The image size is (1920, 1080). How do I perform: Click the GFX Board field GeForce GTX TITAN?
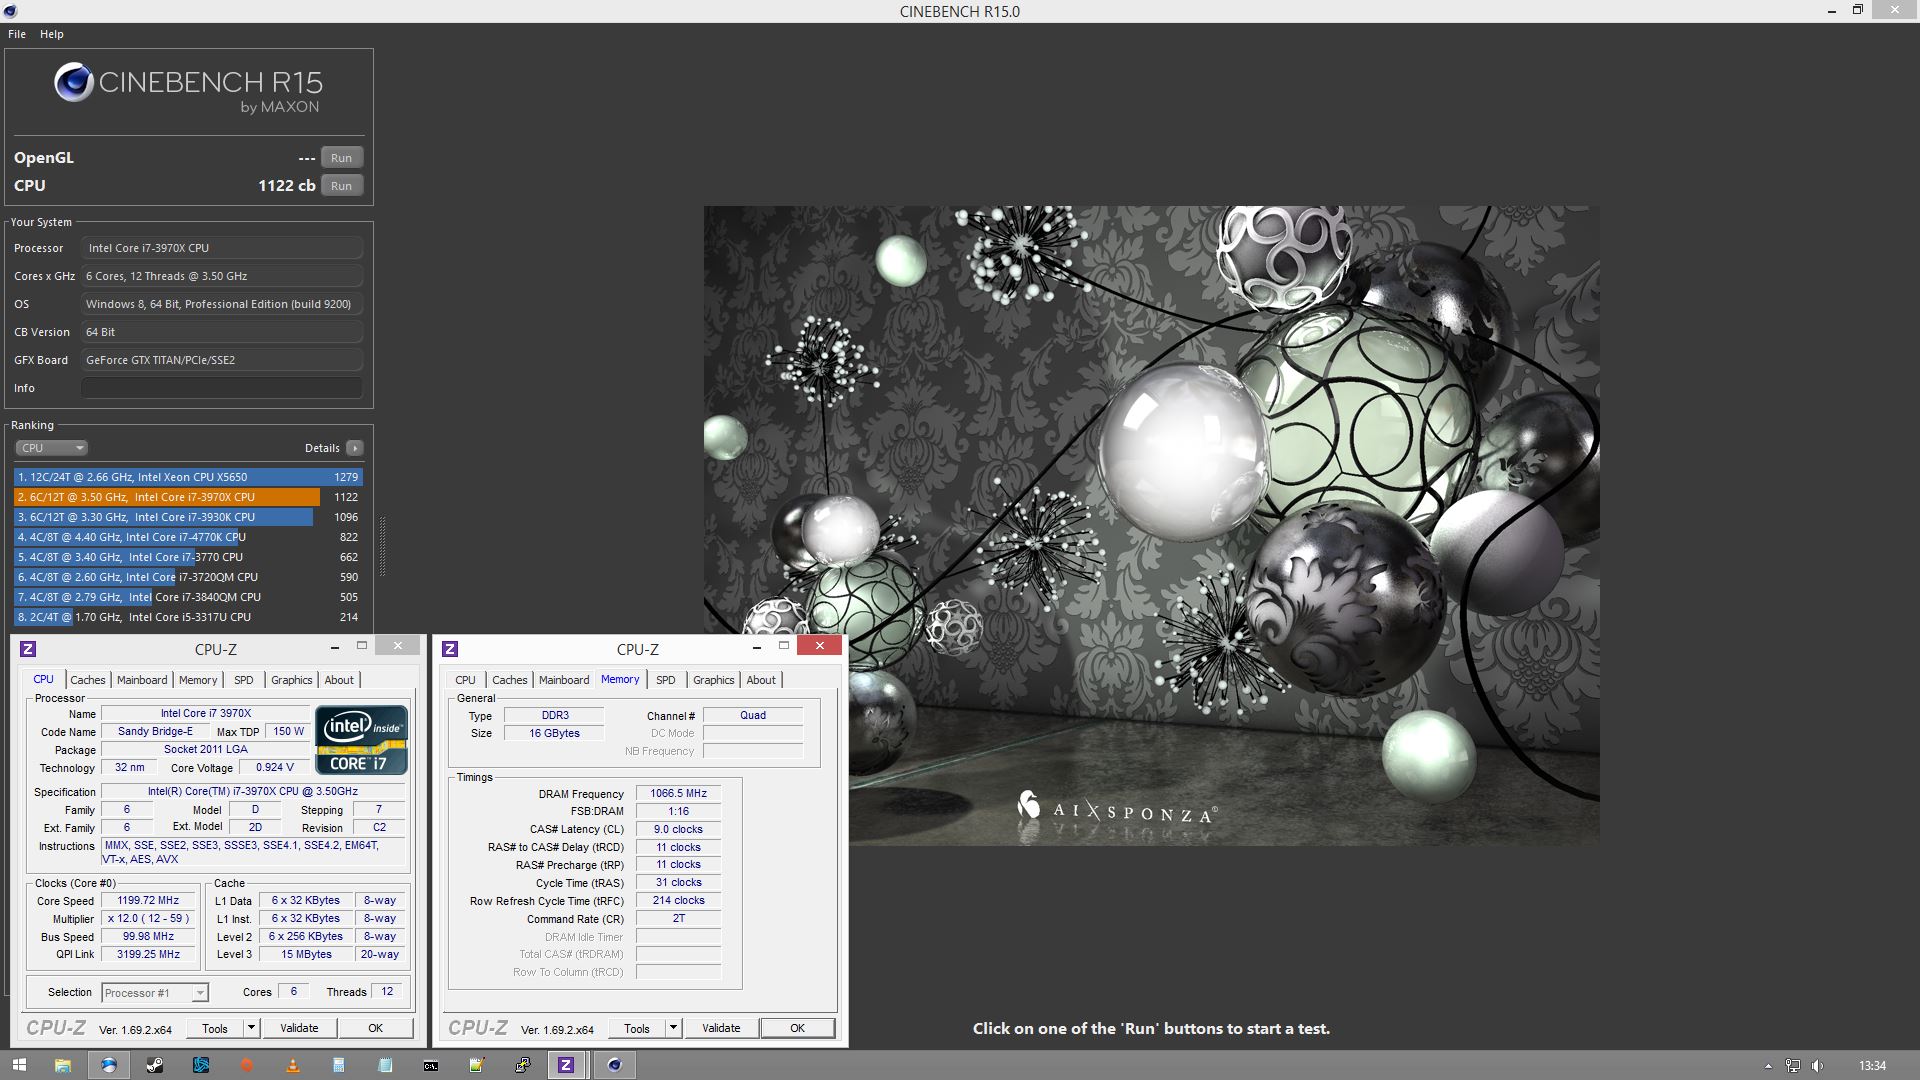tap(222, 360)
